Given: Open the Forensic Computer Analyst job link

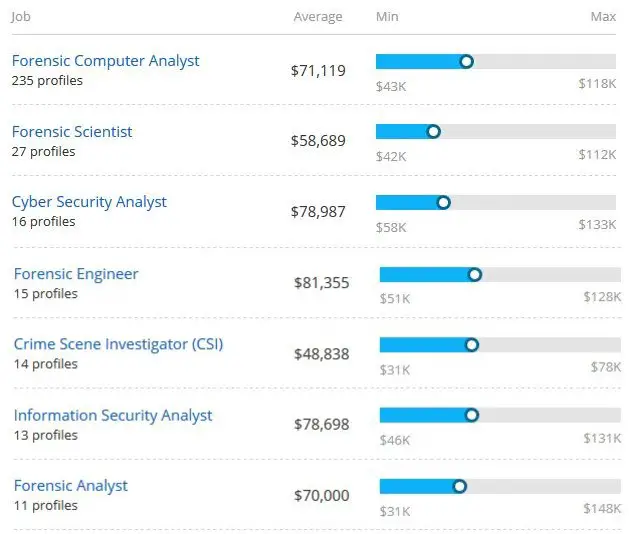Looking at the screenshot, I should click(x=105, y=61).
